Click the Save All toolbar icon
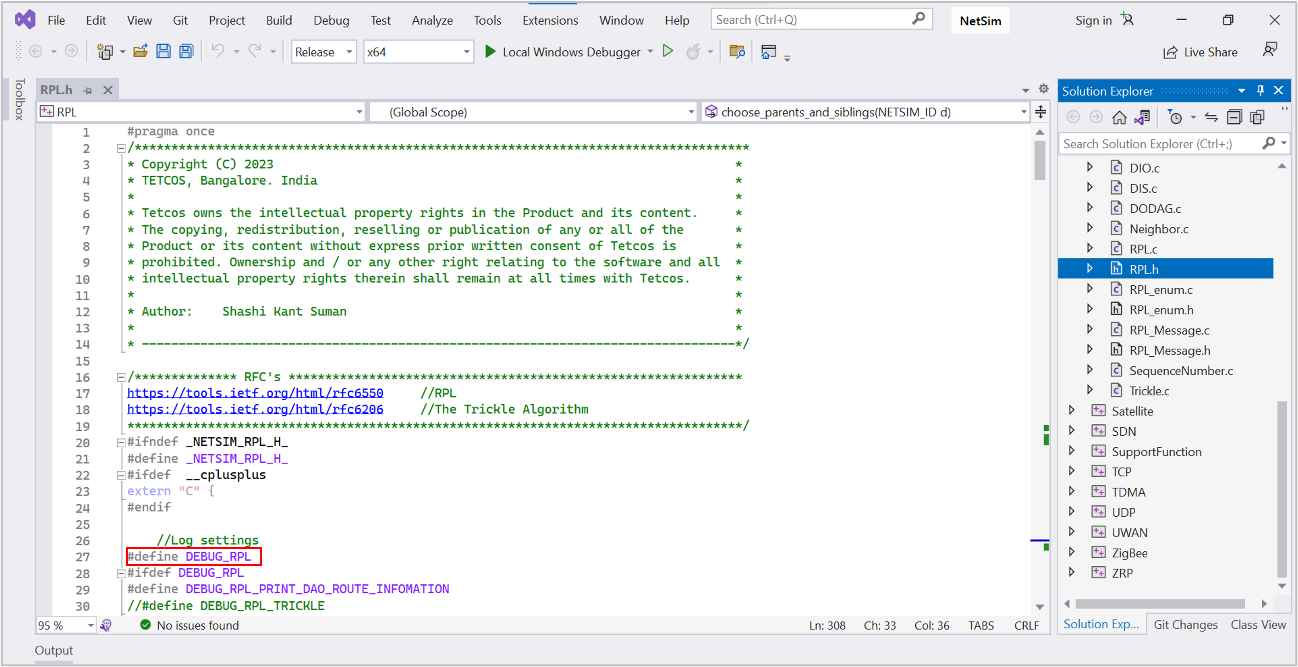 coord(185,52)
